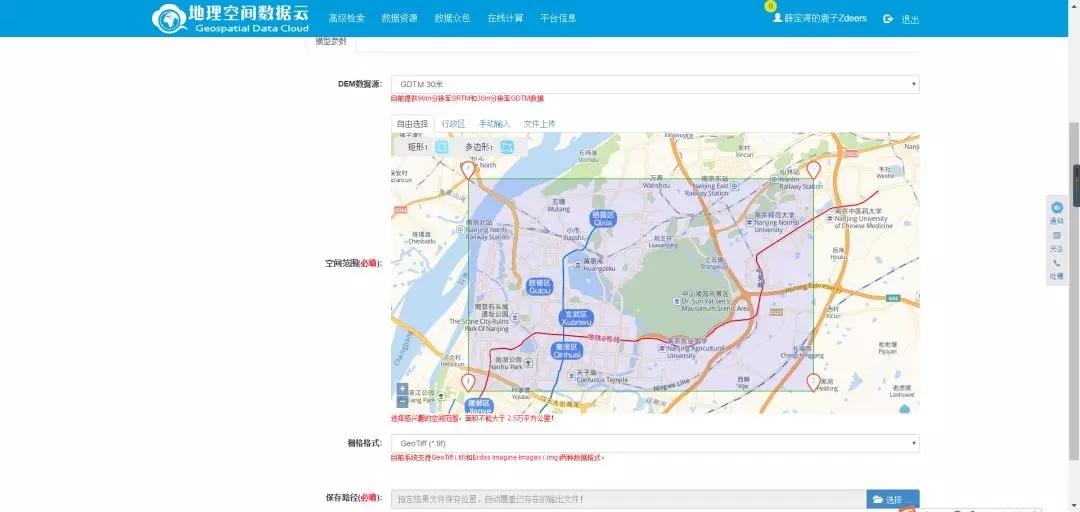Click the Gulou district label
This screenshot has width=1080, height=512.
pos(540,287)
